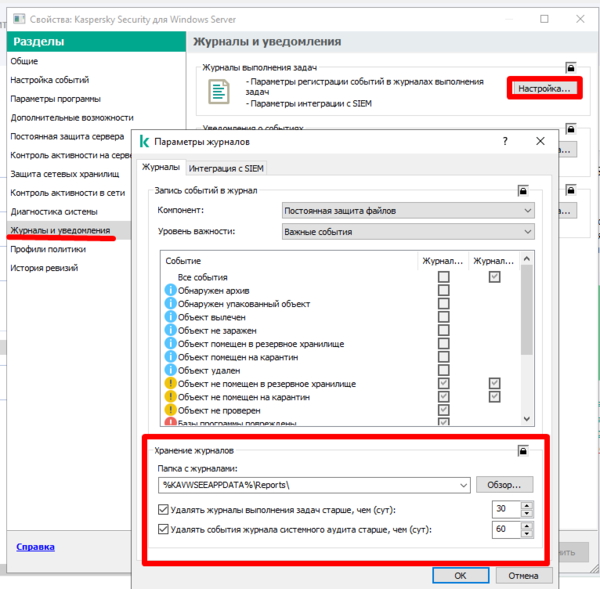Select 'Настройка событий' section
This screenshot has height=589, width=600.
pyautogui.click(x=50, y=80)
